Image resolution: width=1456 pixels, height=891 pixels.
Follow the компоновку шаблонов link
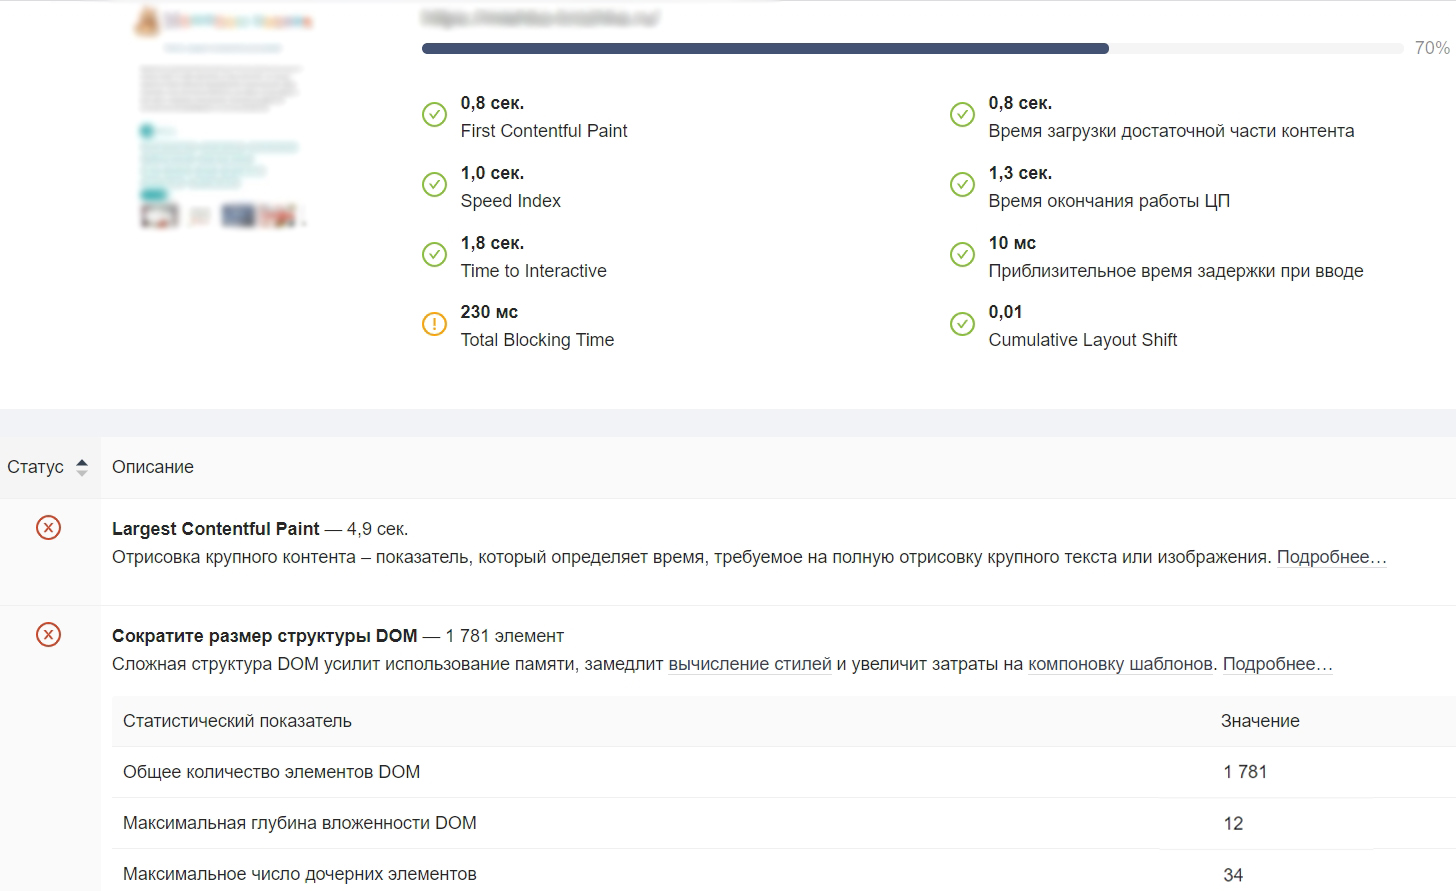click(x=1120, y=664)
